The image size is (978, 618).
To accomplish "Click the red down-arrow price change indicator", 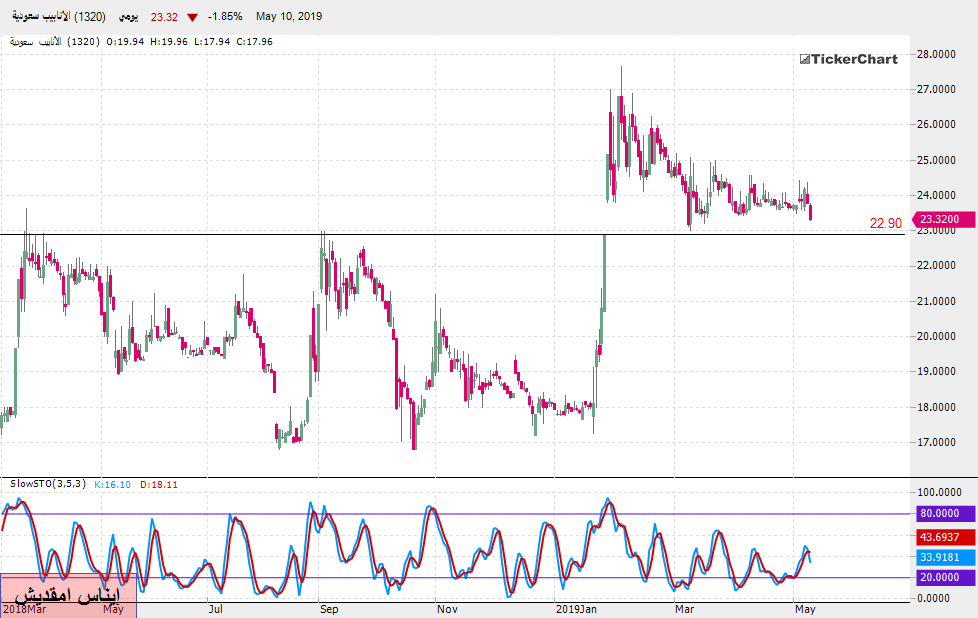I will point(192,17).
